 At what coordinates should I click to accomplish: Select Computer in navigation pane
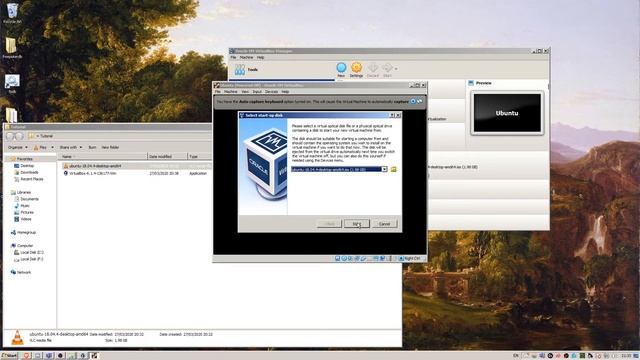(25, 246)
